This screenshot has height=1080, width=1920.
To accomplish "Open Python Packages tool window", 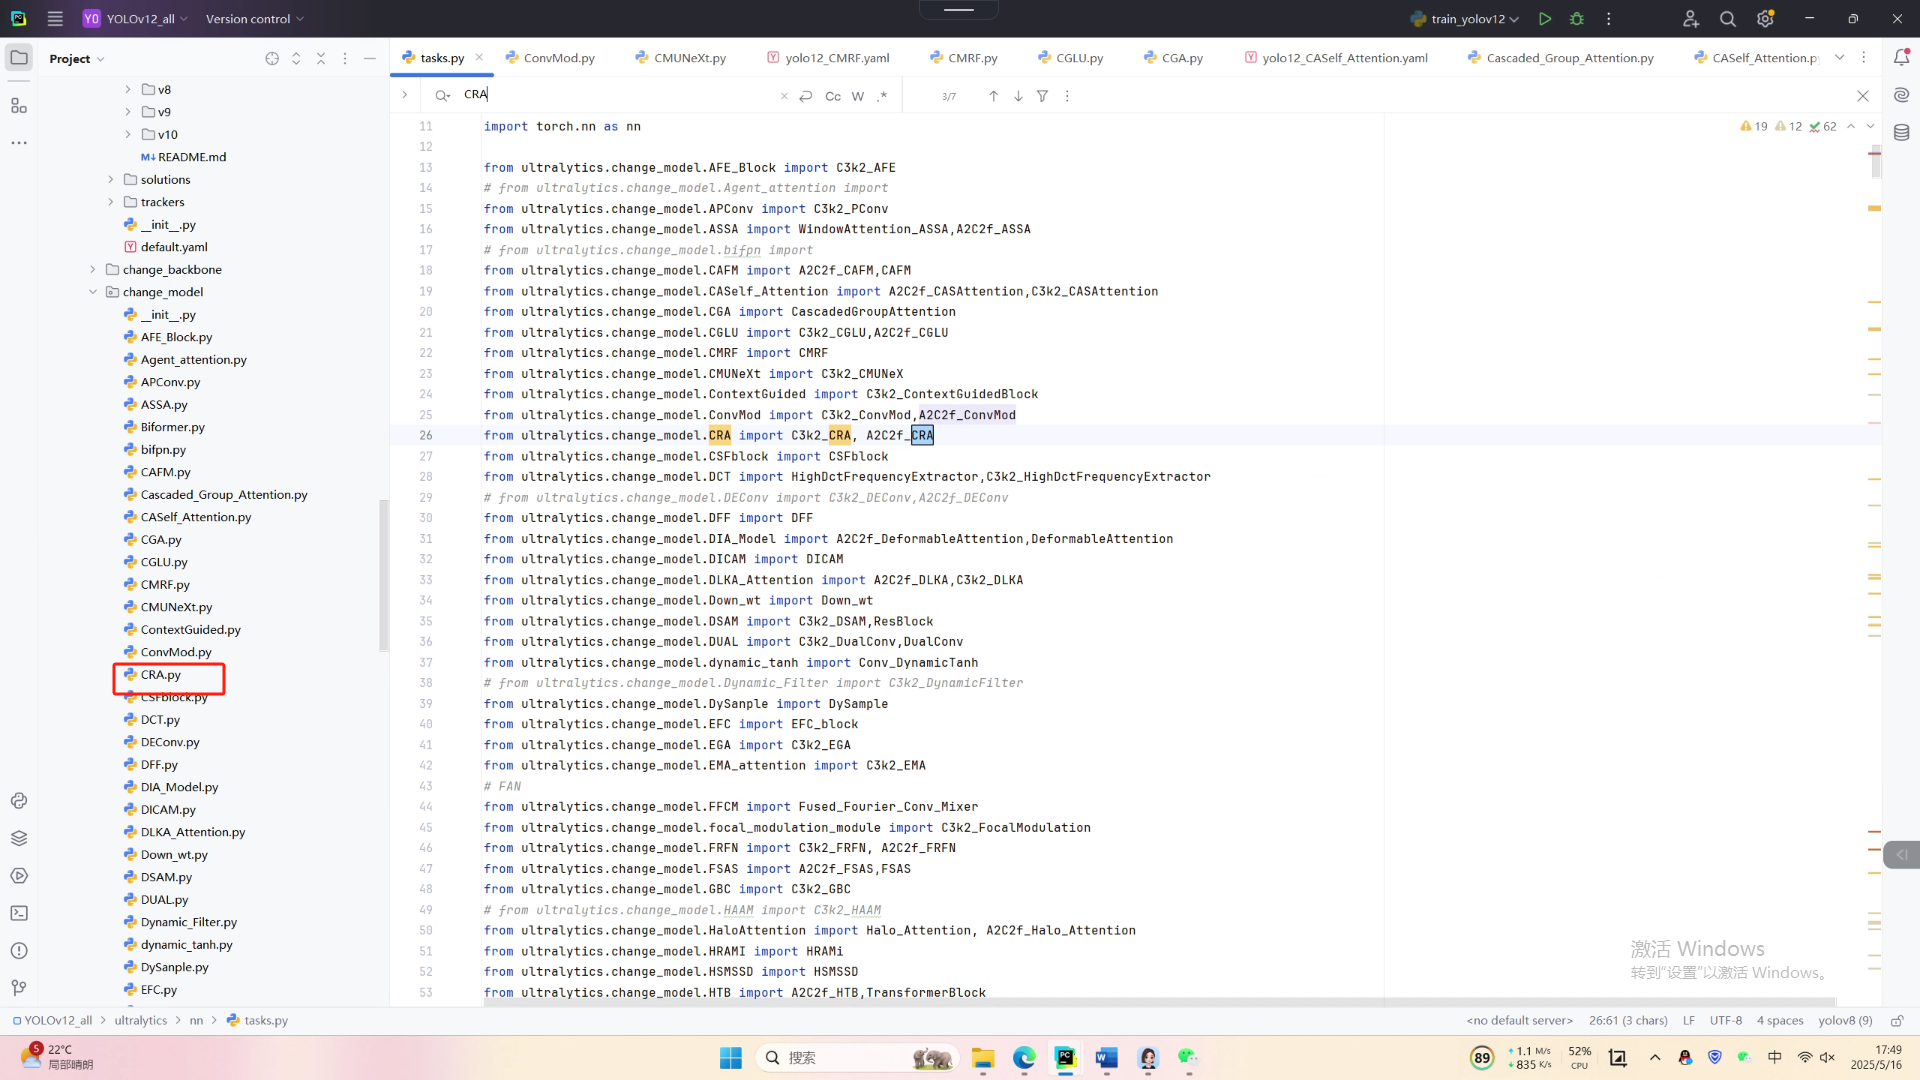I will [19, 838].
